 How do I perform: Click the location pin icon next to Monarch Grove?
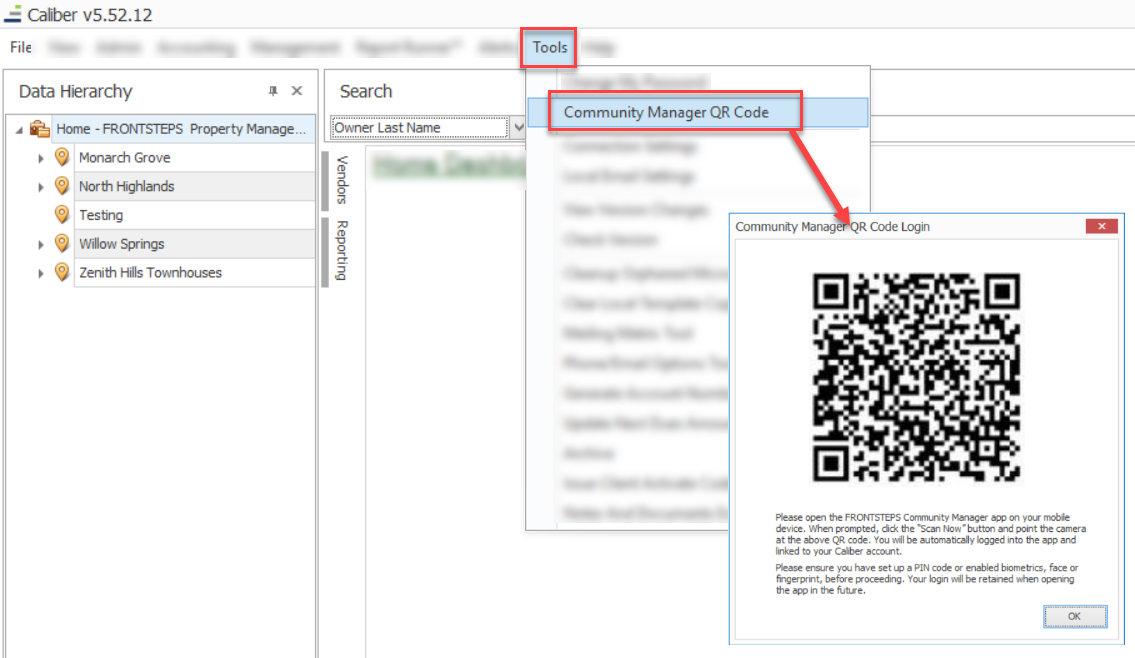tap(61, 157)
